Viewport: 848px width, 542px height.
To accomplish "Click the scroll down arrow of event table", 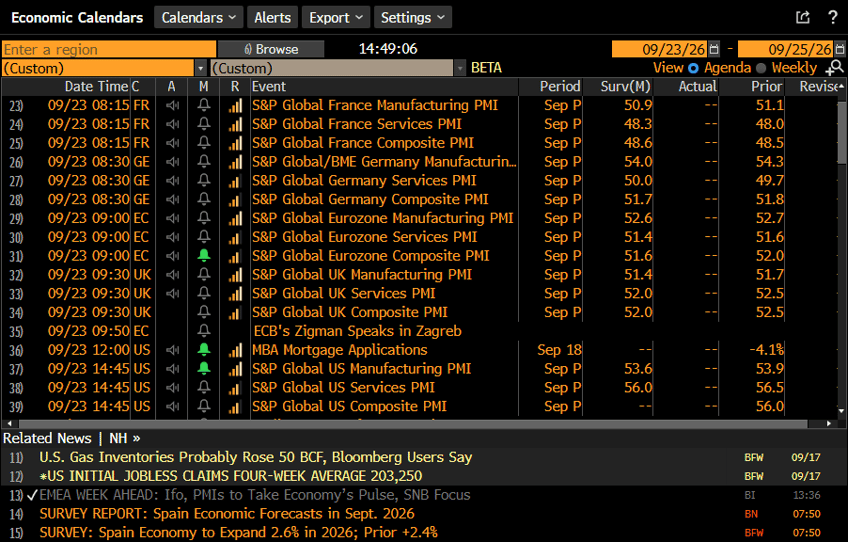I will [x=842, y=411].
